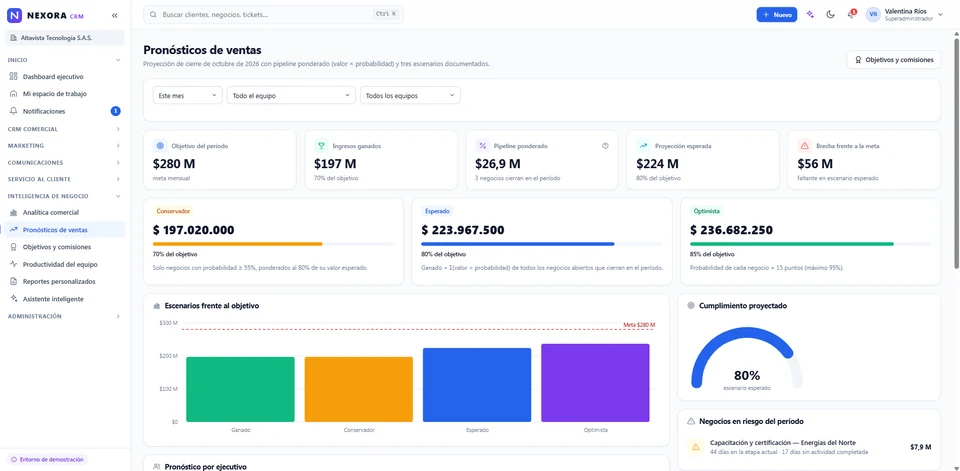Open the notifications bell in header
This screenshot has width=960, height=471.
(850, 15)
